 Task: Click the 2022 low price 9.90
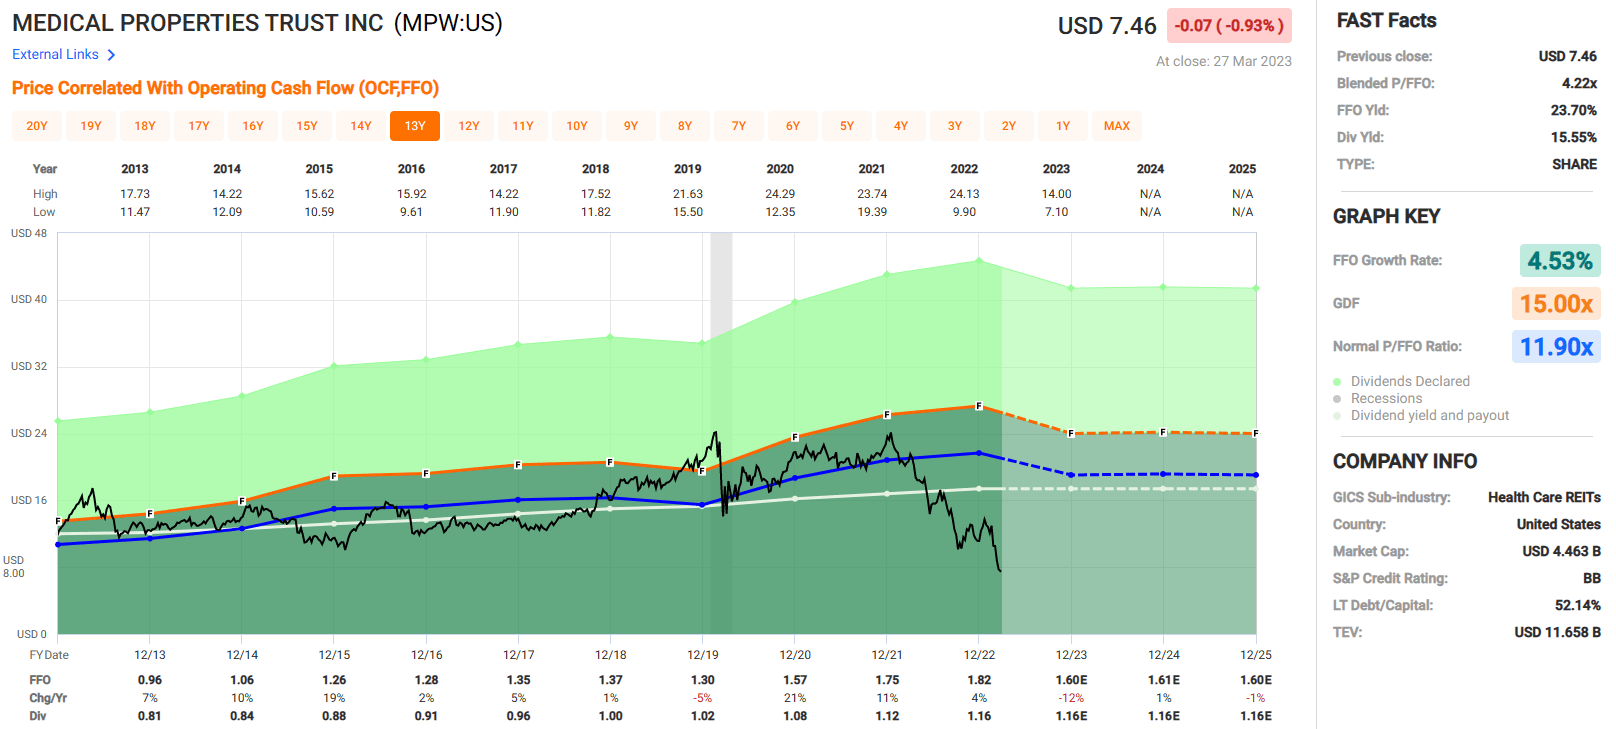pyautogui.click(x=964, y=212)
